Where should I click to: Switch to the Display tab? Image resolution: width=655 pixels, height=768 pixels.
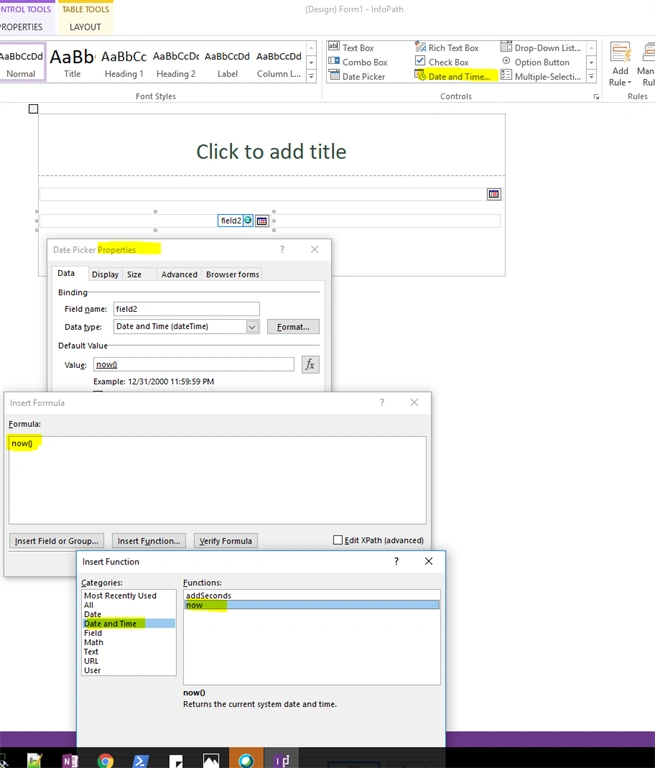click(105, 274)
